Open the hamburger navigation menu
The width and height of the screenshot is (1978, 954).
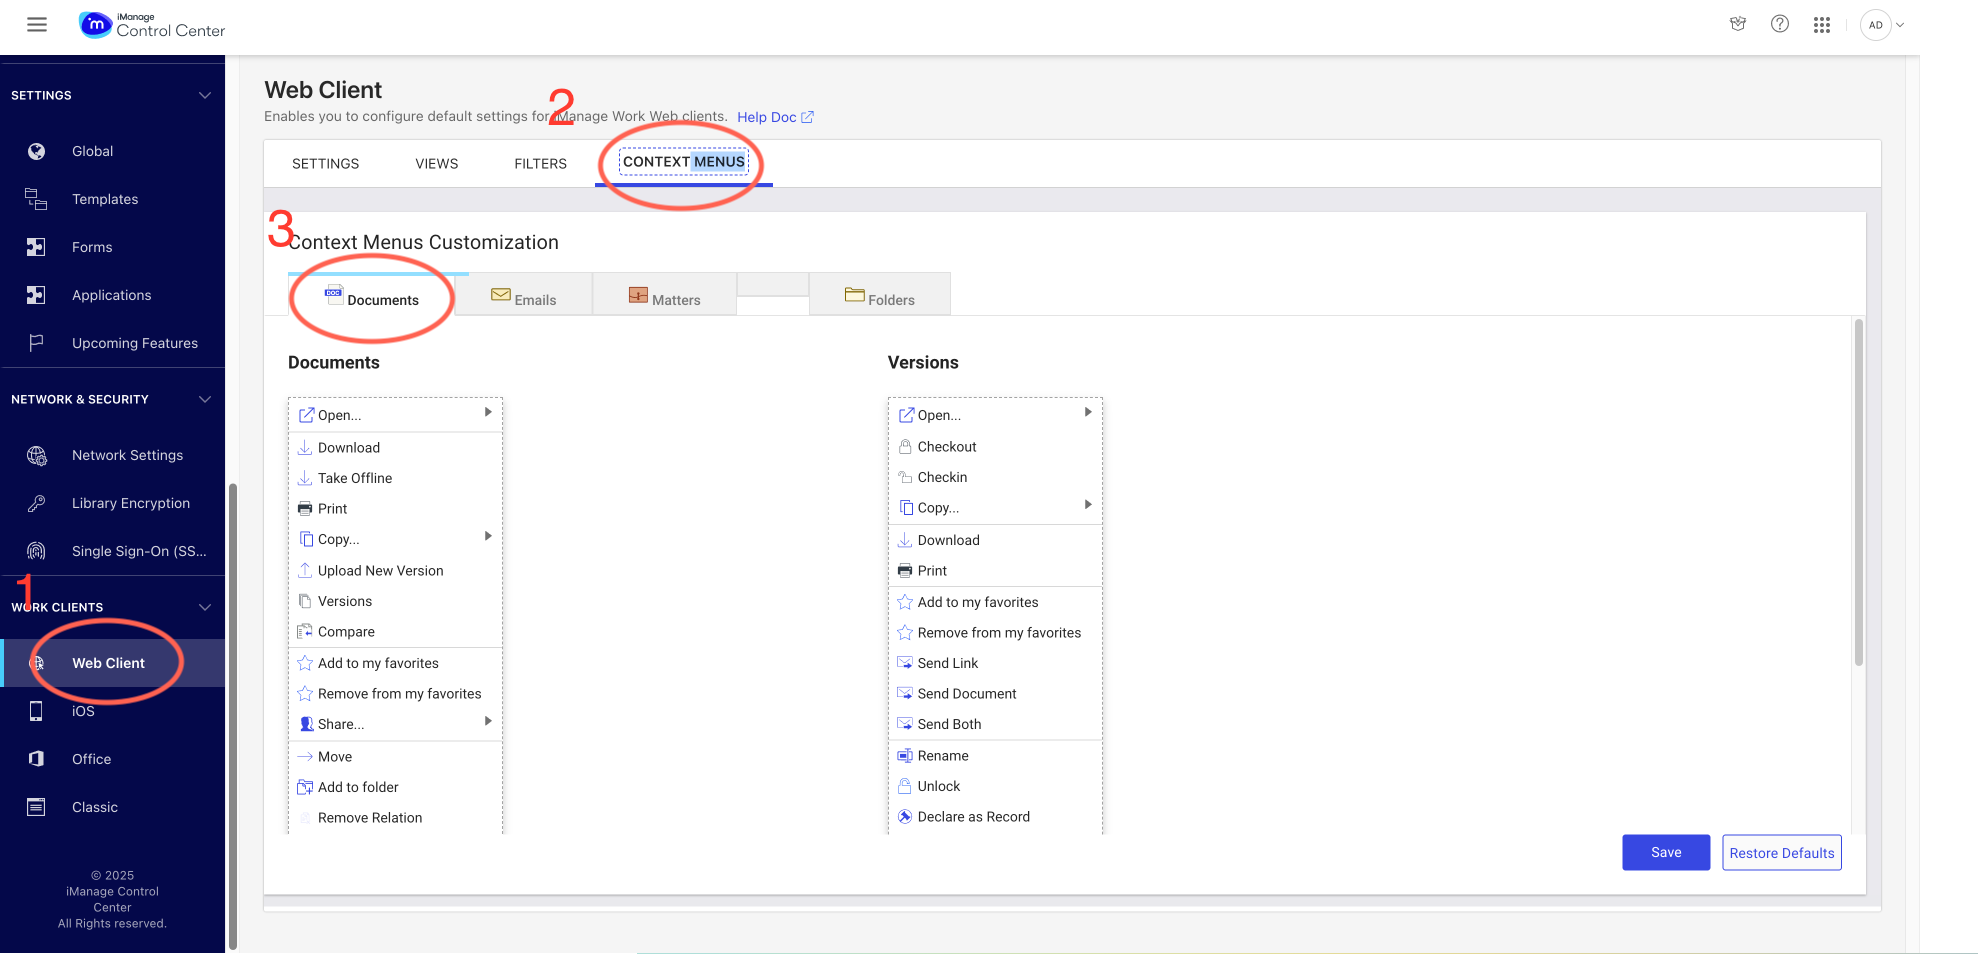point(37,25)
